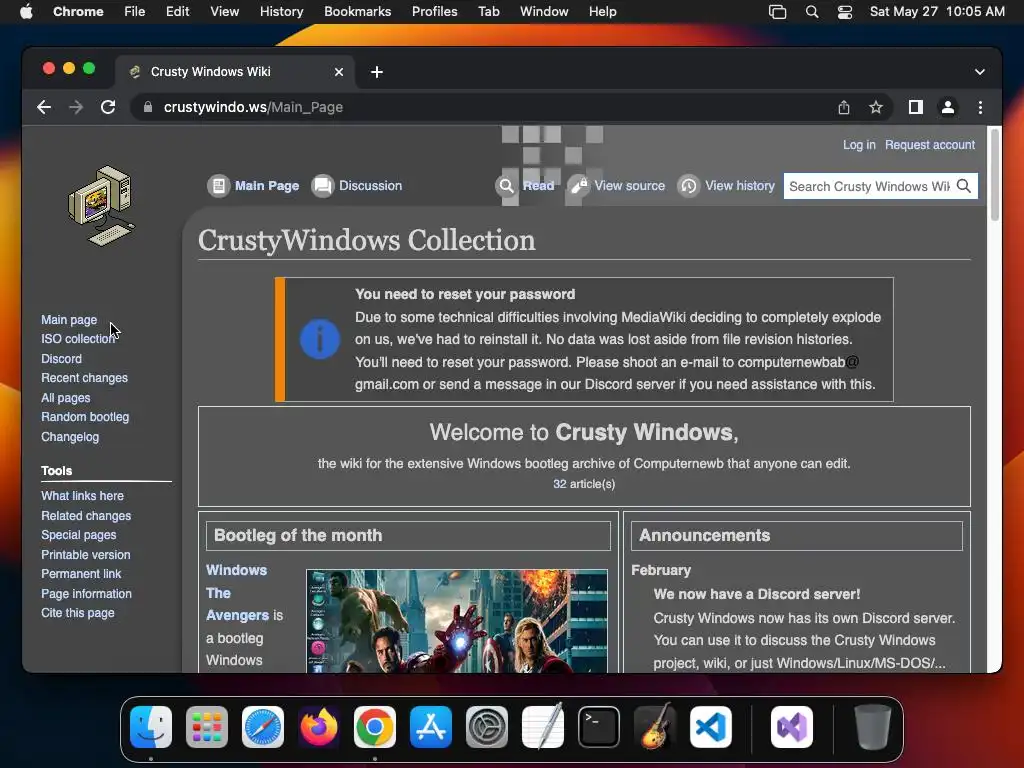Close the Crusty Windows Wiki tab
This screenshot has height=768, width=1024.
(x=339, y=72)
